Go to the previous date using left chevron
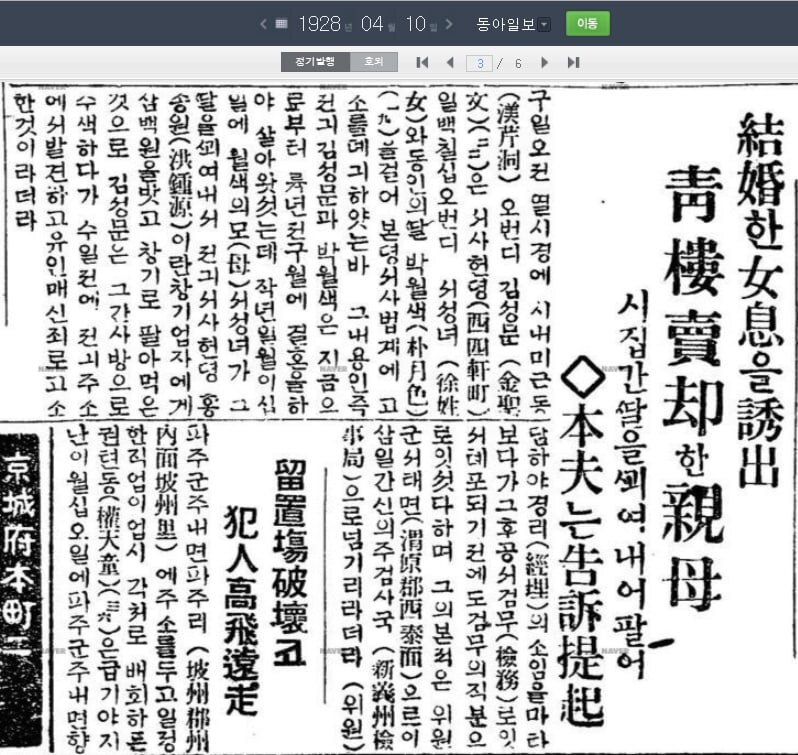Viewport: 798px width, 755px height. (x=263, y=23)
